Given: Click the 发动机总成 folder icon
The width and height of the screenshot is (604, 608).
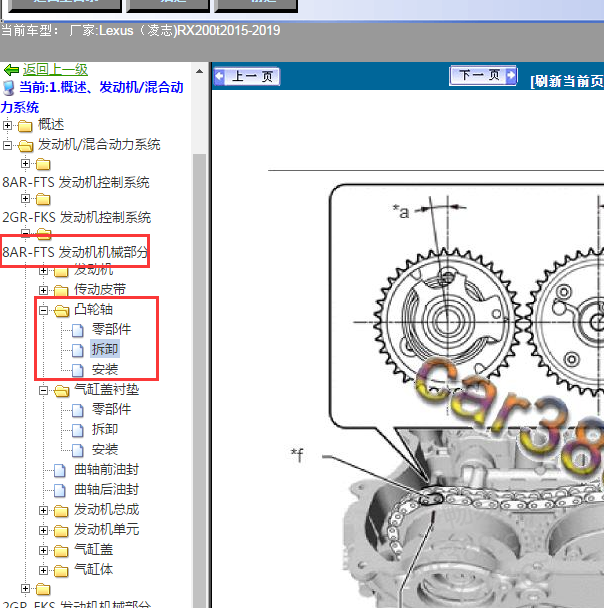Looking at the screenshot, I should tap(61, 511).
